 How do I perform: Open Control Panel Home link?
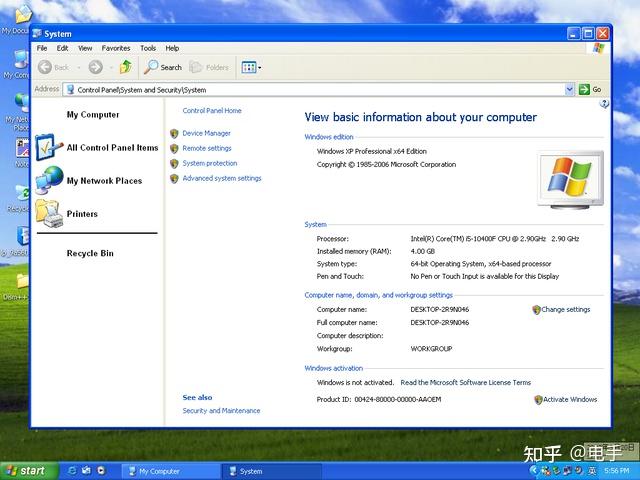pyautogui.click(x=212, y=111)
